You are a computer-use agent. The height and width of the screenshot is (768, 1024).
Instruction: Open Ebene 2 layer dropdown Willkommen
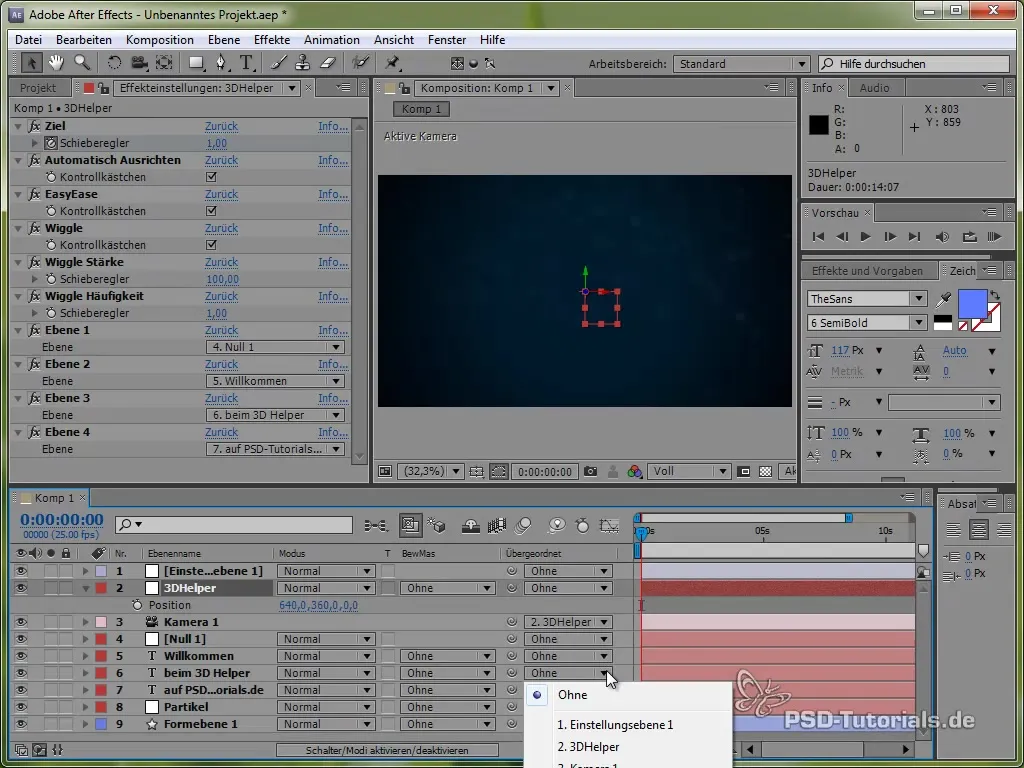275,381
